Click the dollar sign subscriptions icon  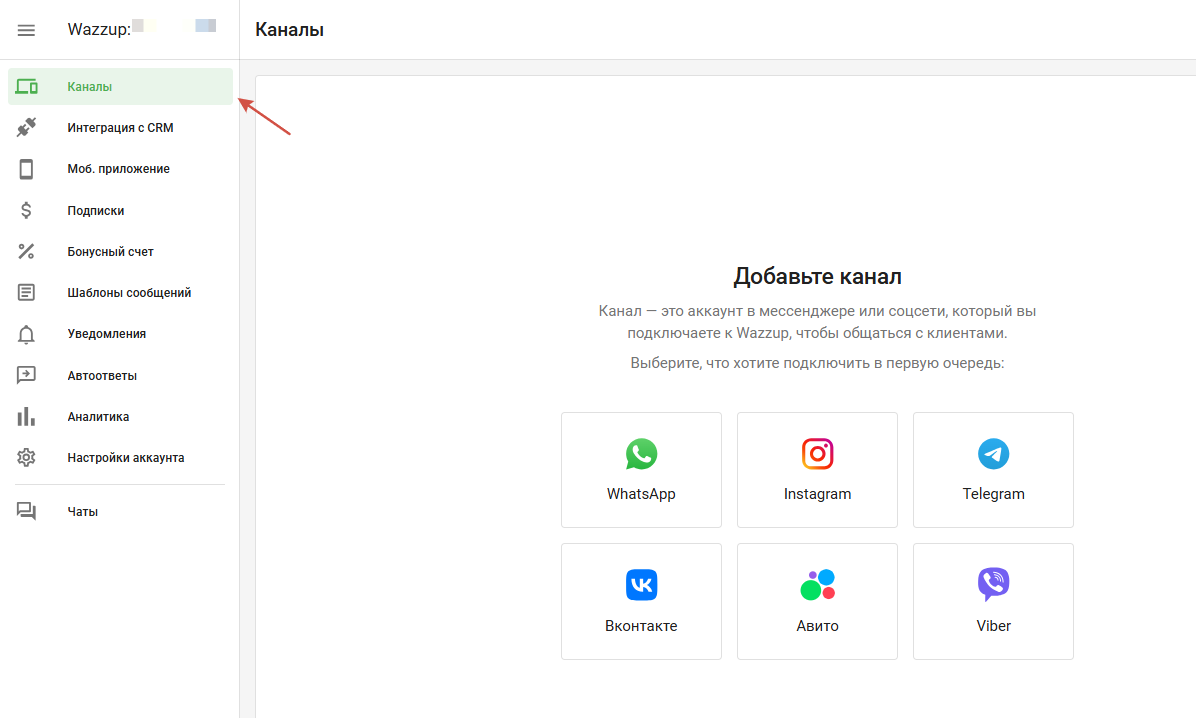pos(27,211)
